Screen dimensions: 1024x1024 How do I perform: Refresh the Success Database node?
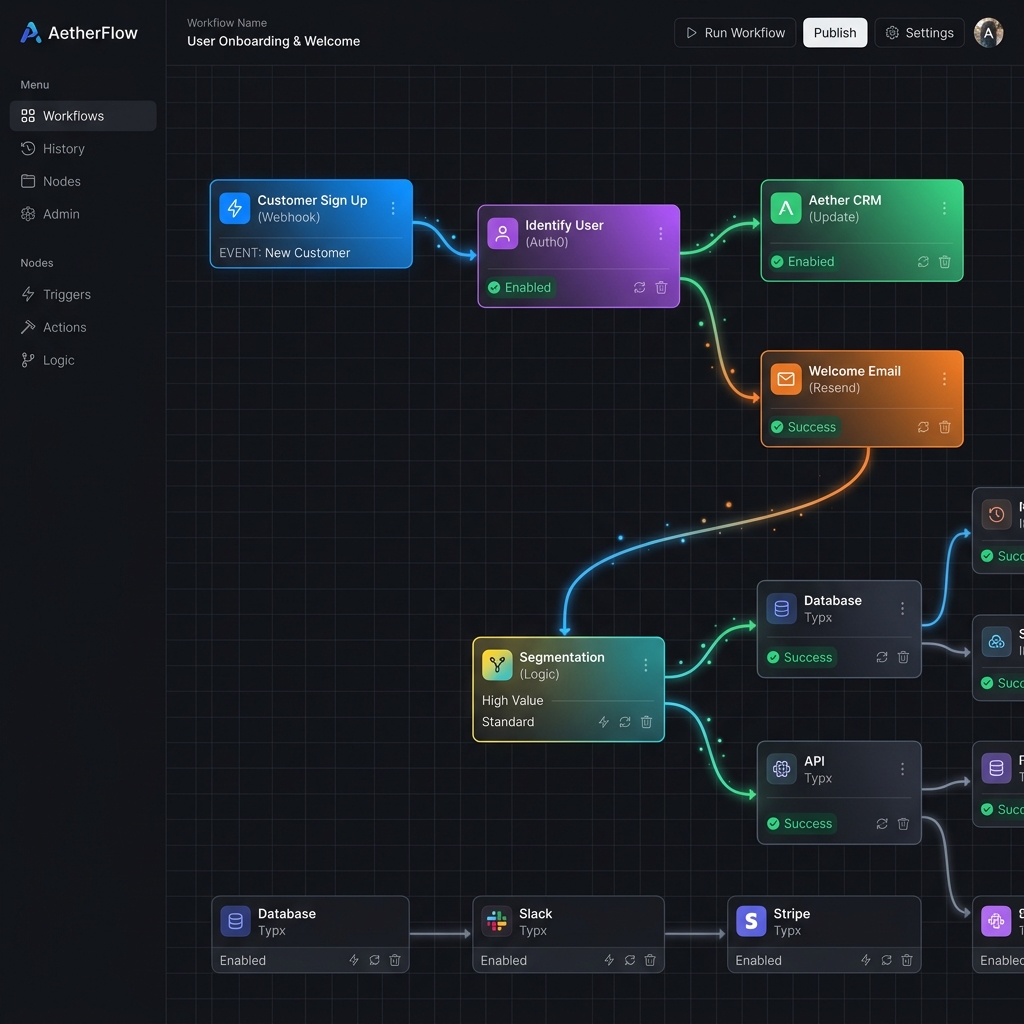point(882,657)
